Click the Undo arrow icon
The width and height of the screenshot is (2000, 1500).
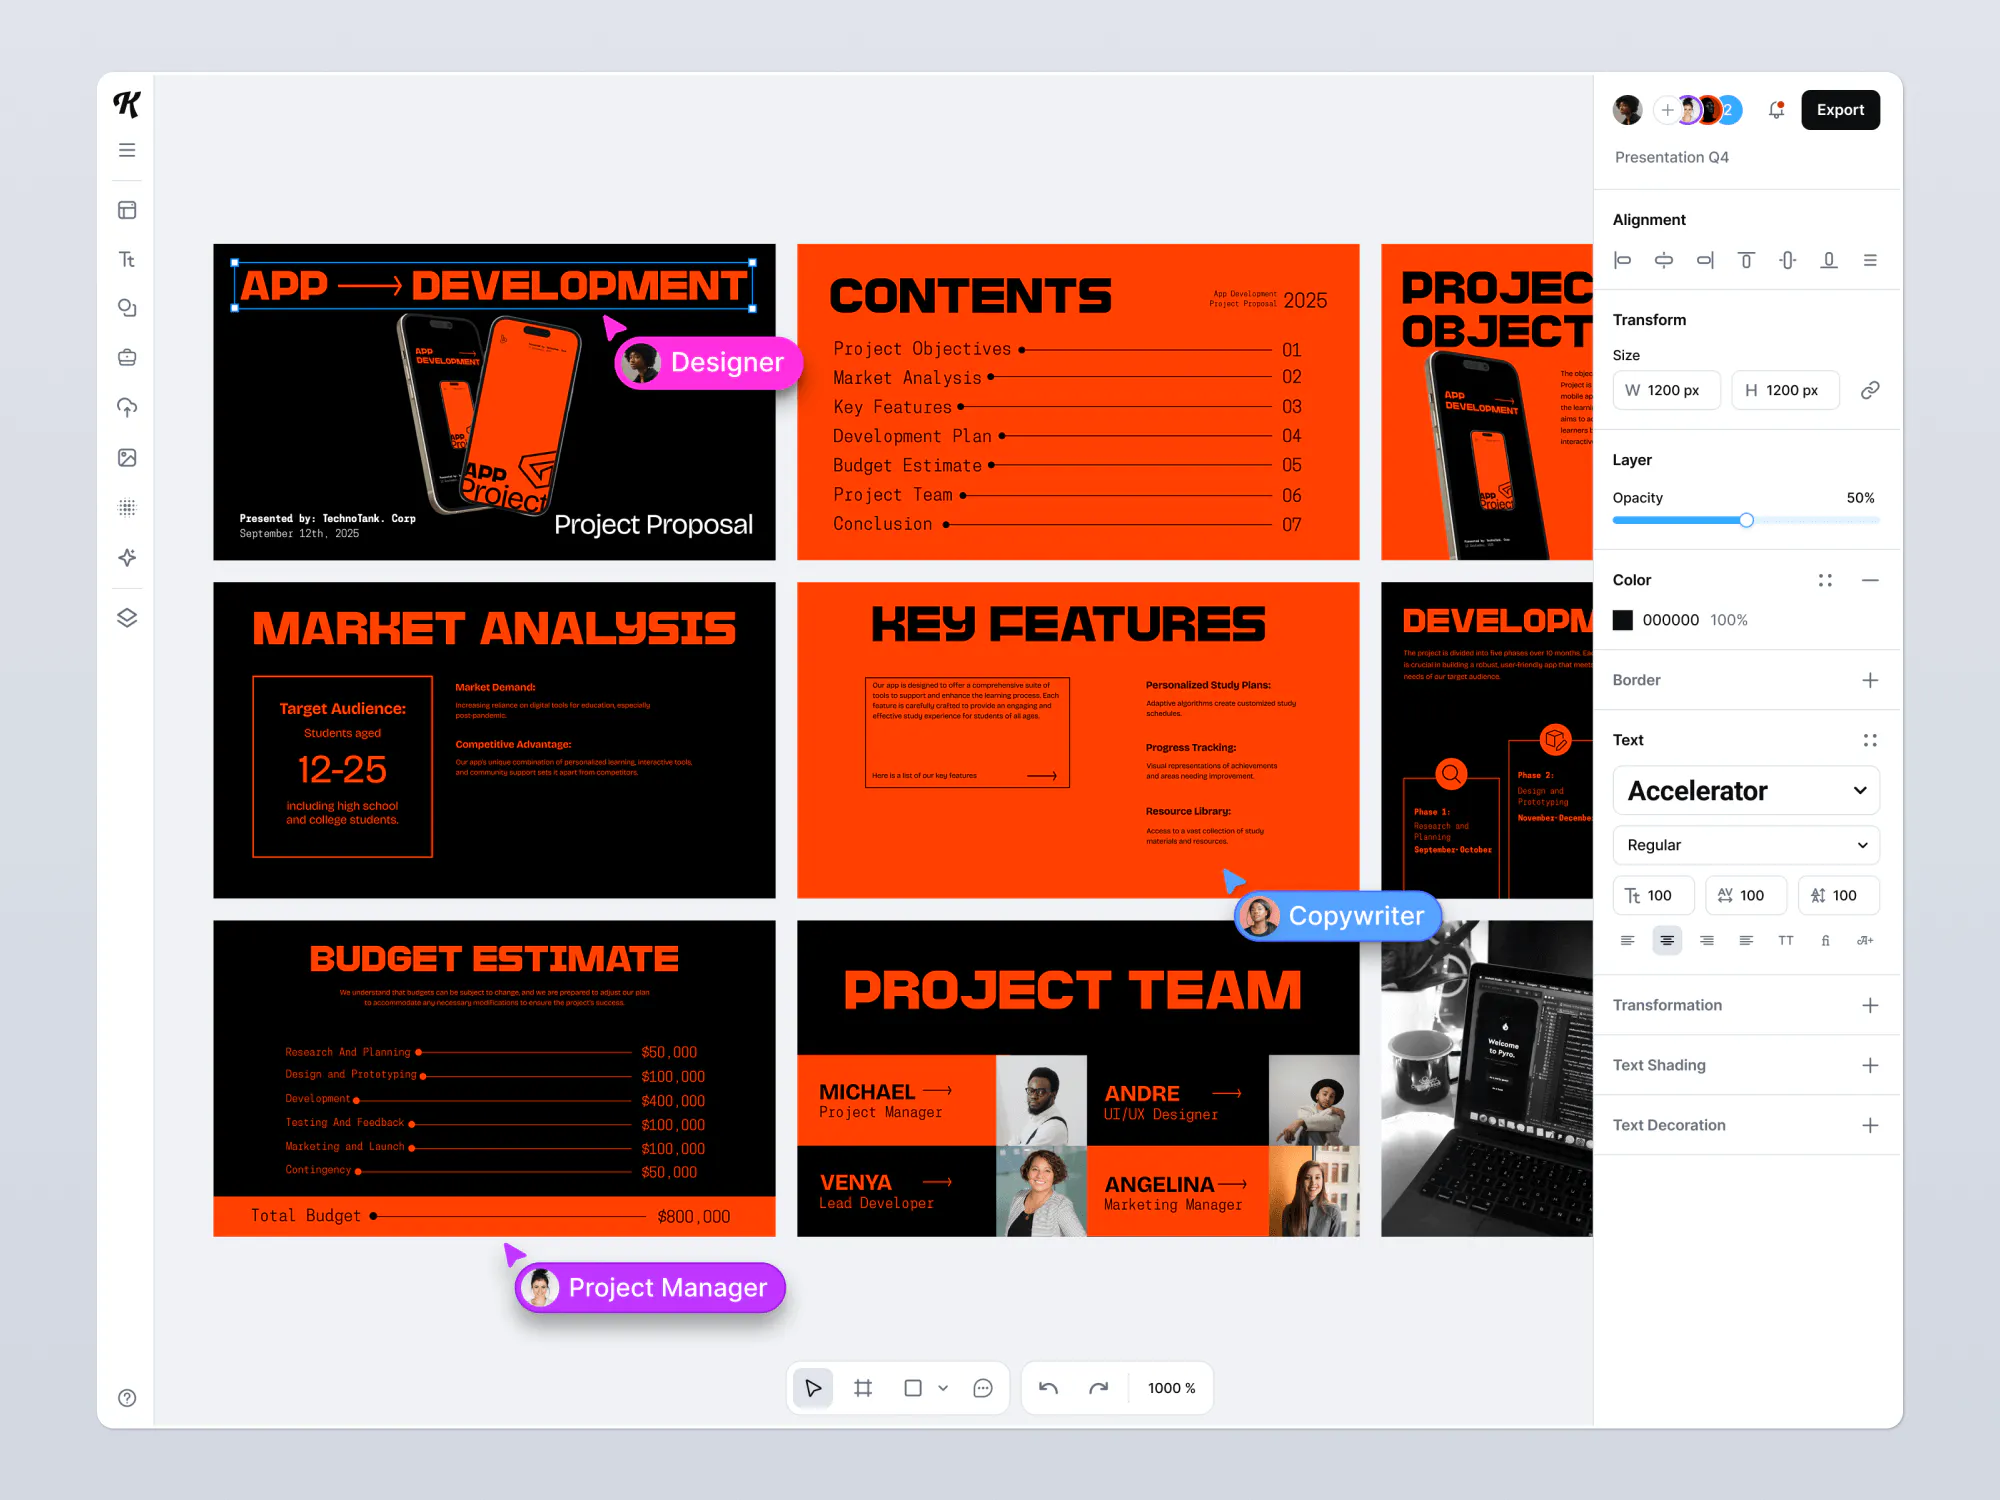1048,1388
